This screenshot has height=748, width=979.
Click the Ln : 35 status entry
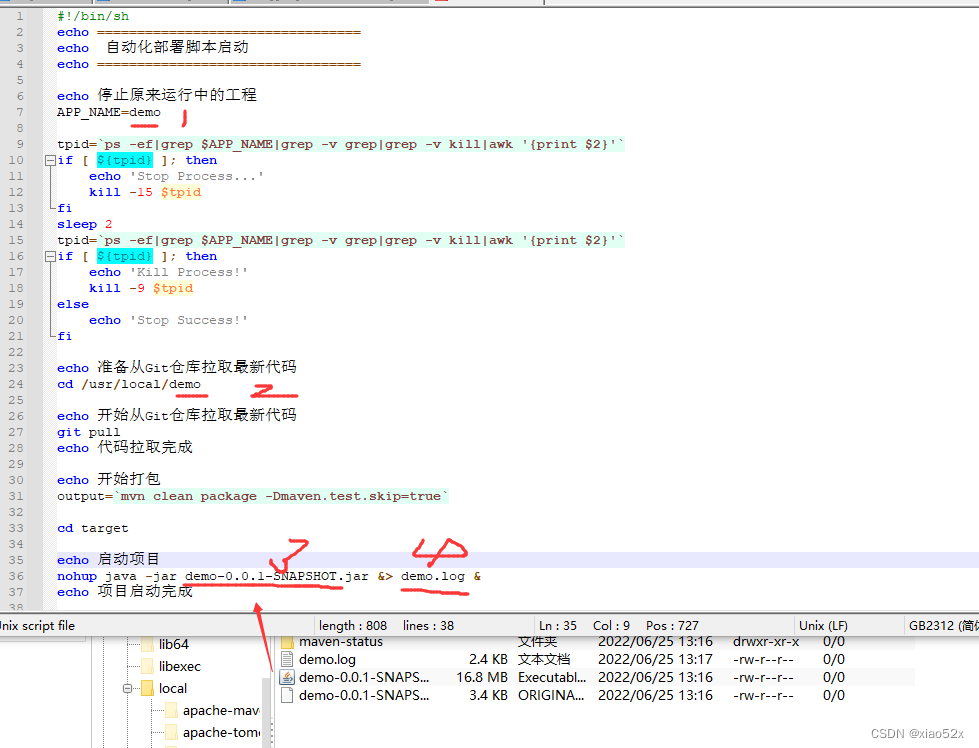pos(558,626)
